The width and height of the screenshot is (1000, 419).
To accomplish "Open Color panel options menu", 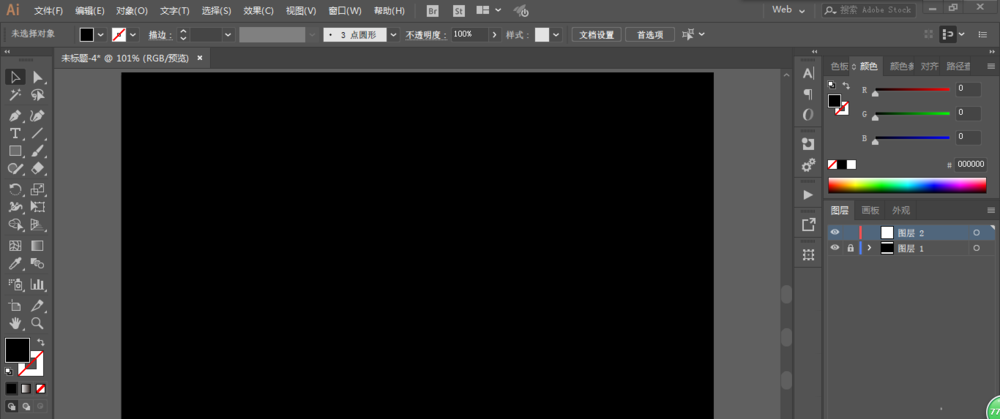I will coord(990,66).
